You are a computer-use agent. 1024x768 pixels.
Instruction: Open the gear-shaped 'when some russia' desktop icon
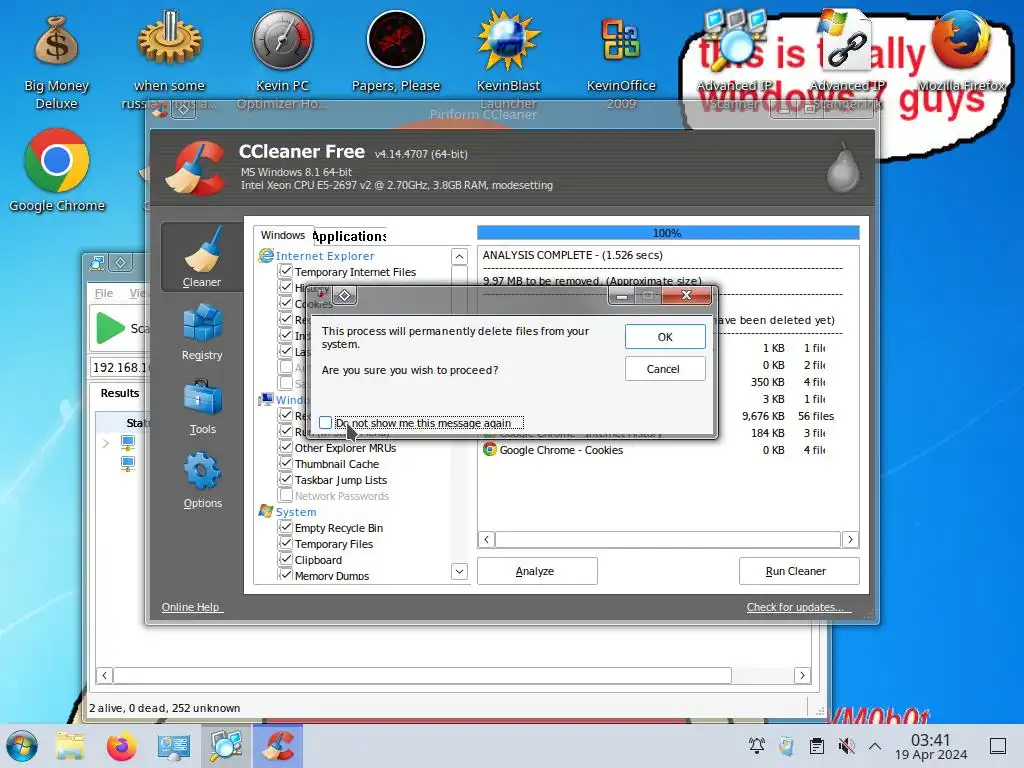click(169, 60)
